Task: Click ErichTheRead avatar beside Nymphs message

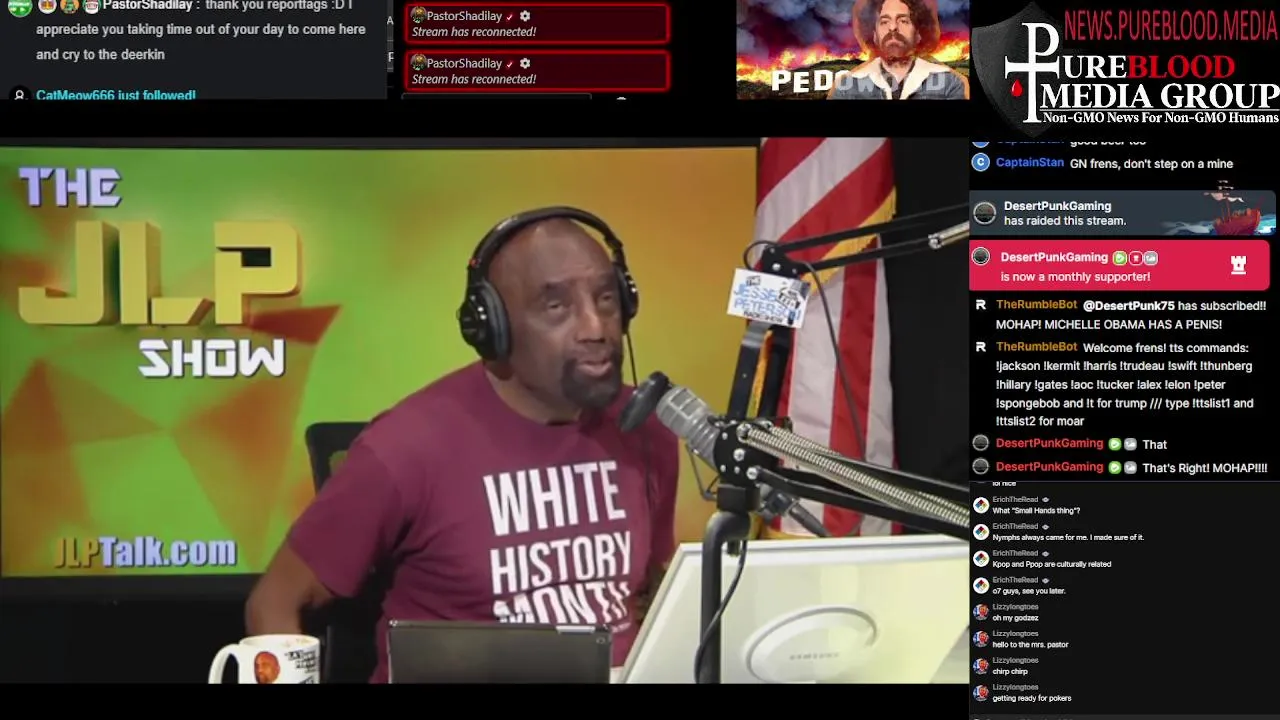Action: coord(981,532)
